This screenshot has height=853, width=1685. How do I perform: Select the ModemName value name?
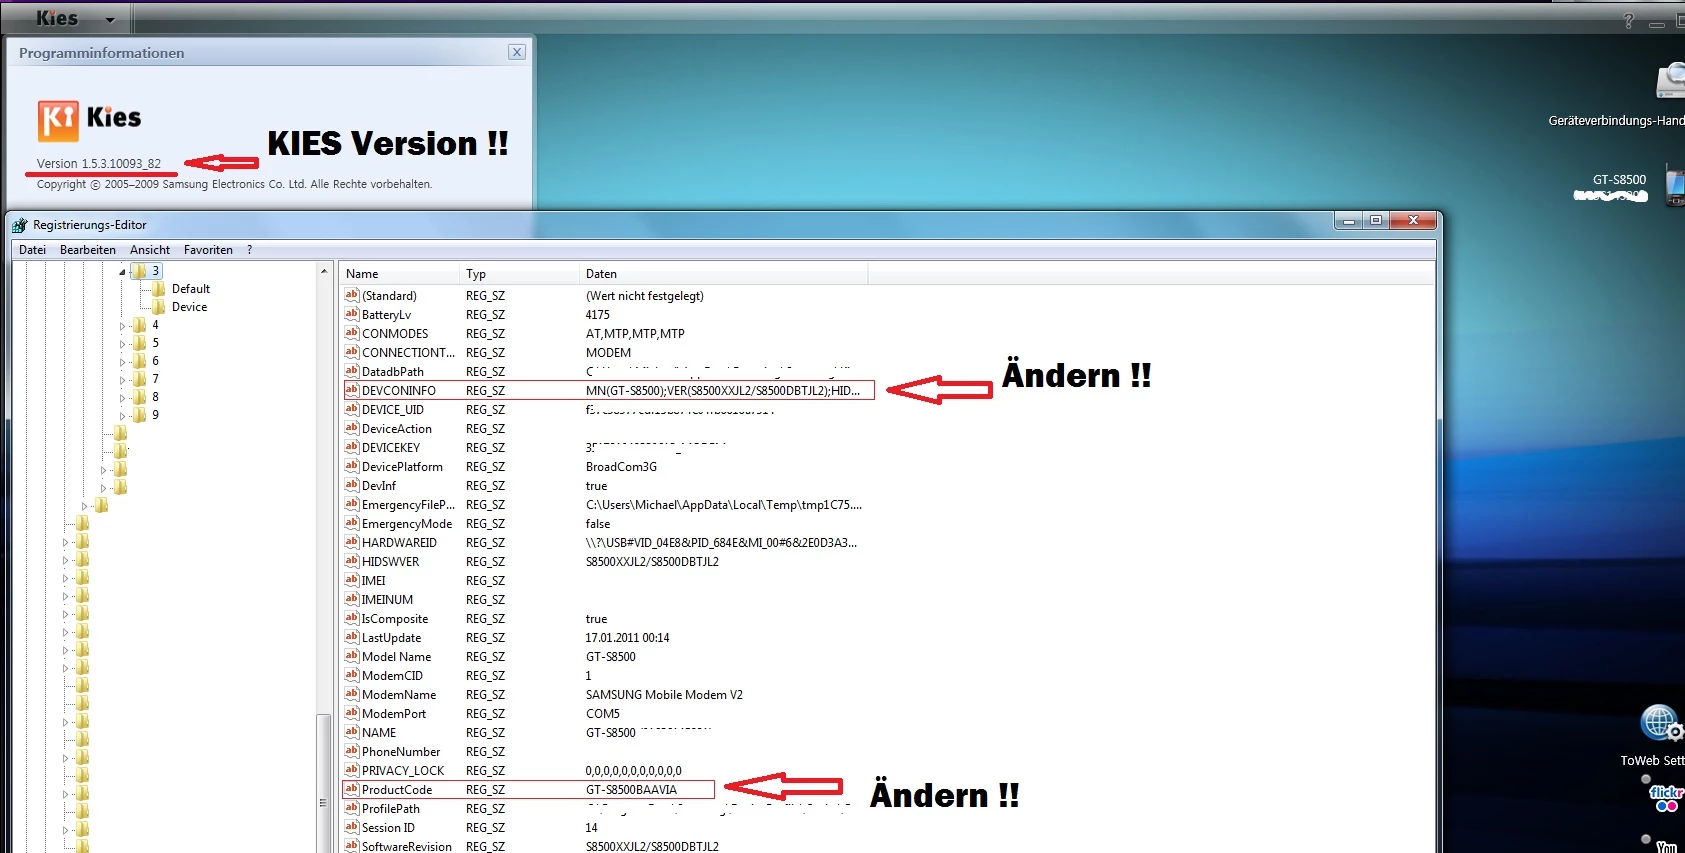click(399, 695)
